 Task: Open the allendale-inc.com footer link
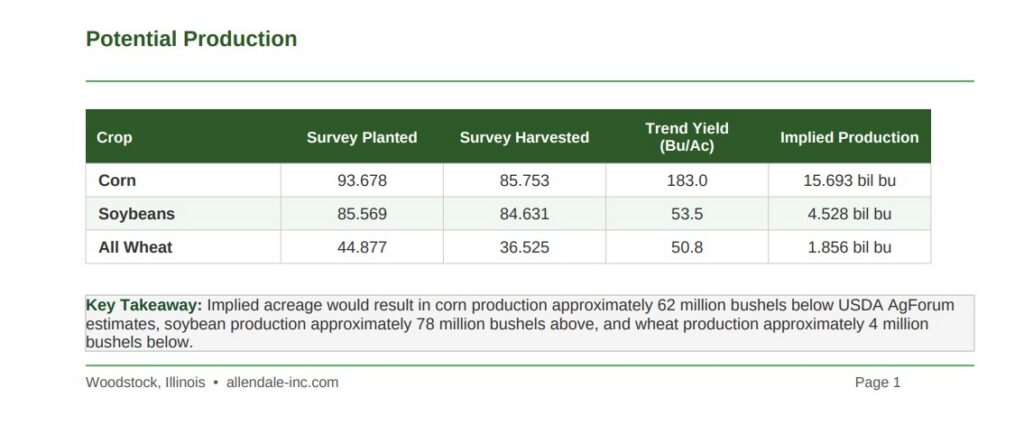282,382
